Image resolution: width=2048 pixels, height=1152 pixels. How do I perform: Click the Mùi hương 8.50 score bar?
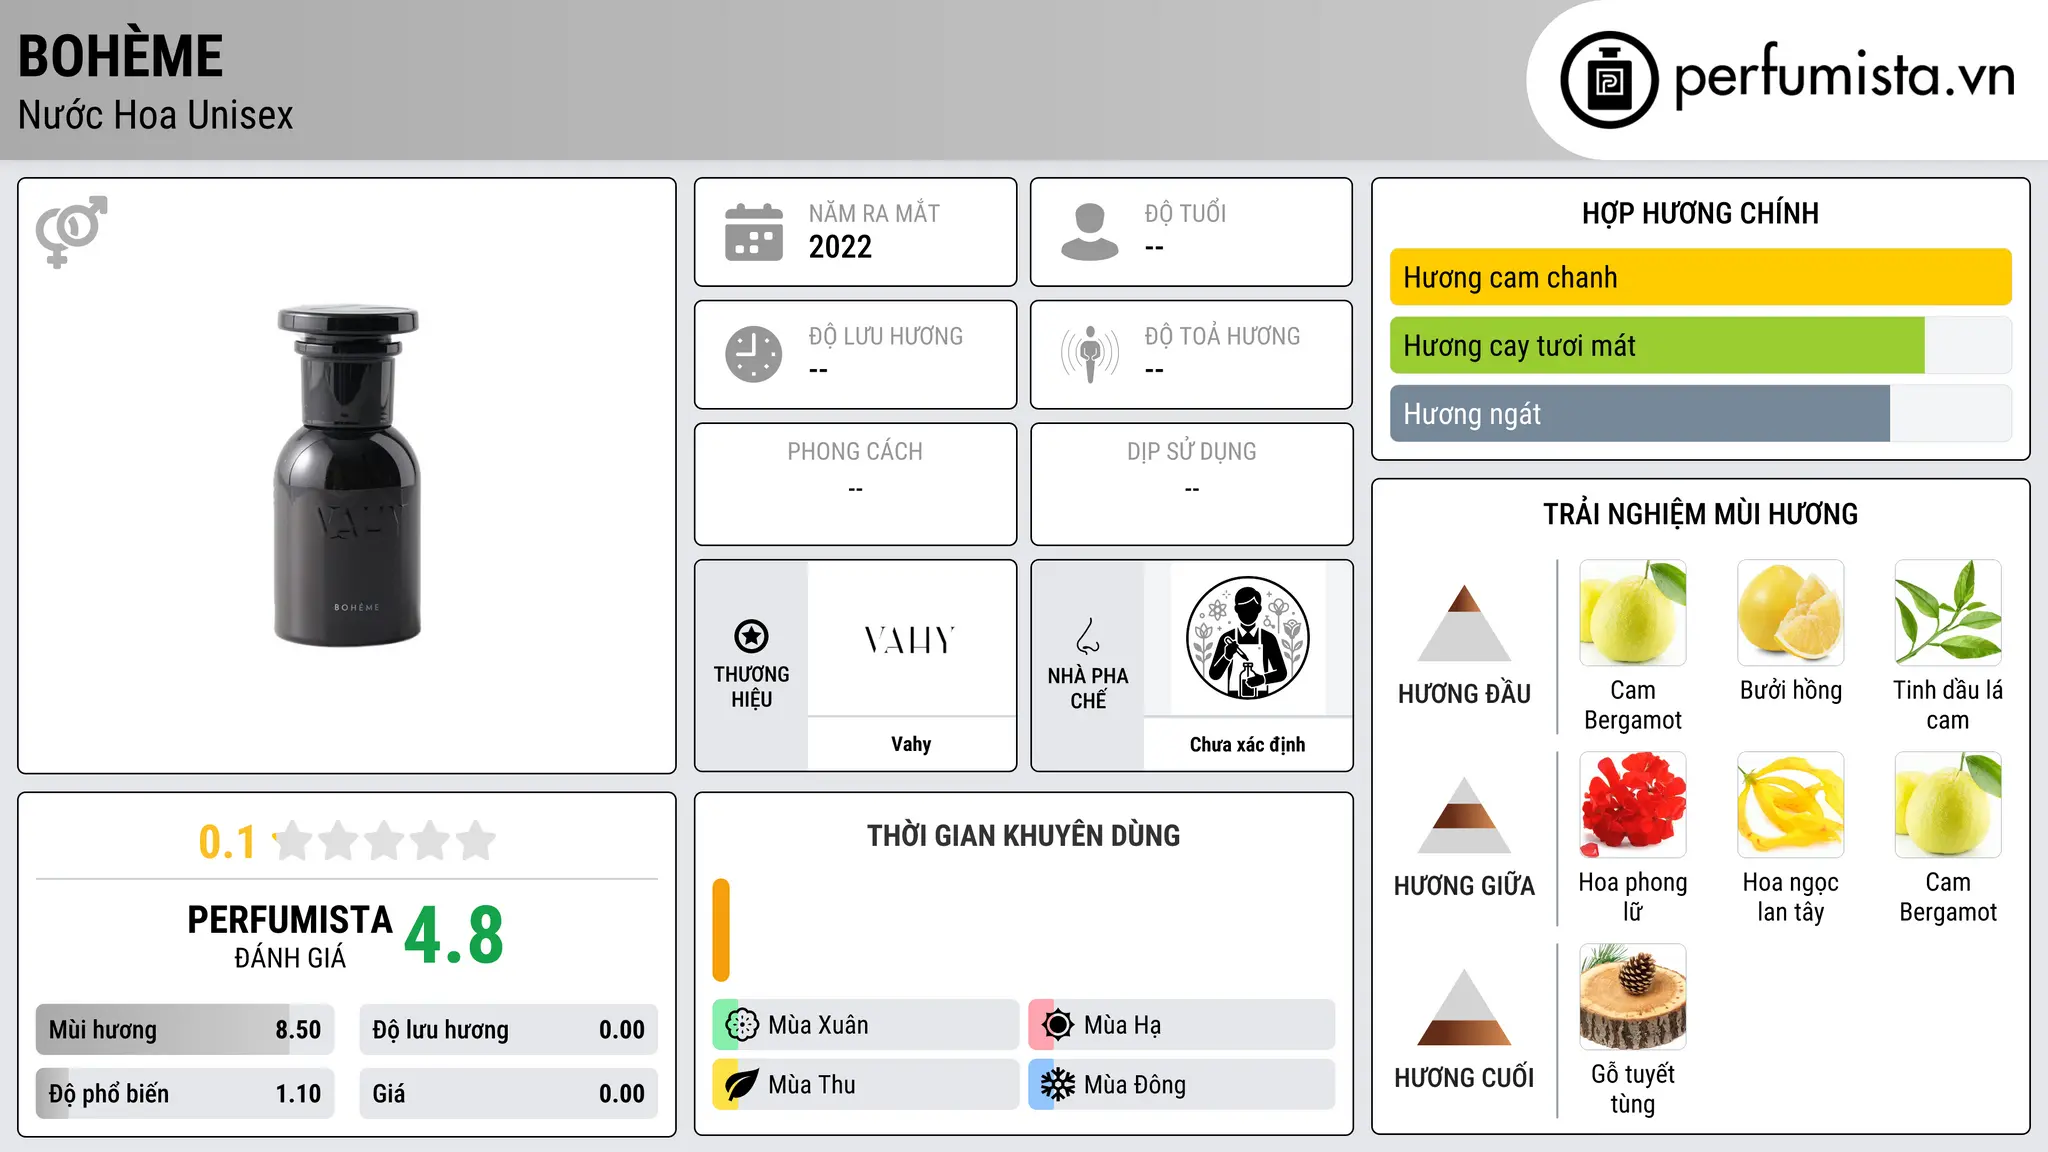(x=185, y=1030)
